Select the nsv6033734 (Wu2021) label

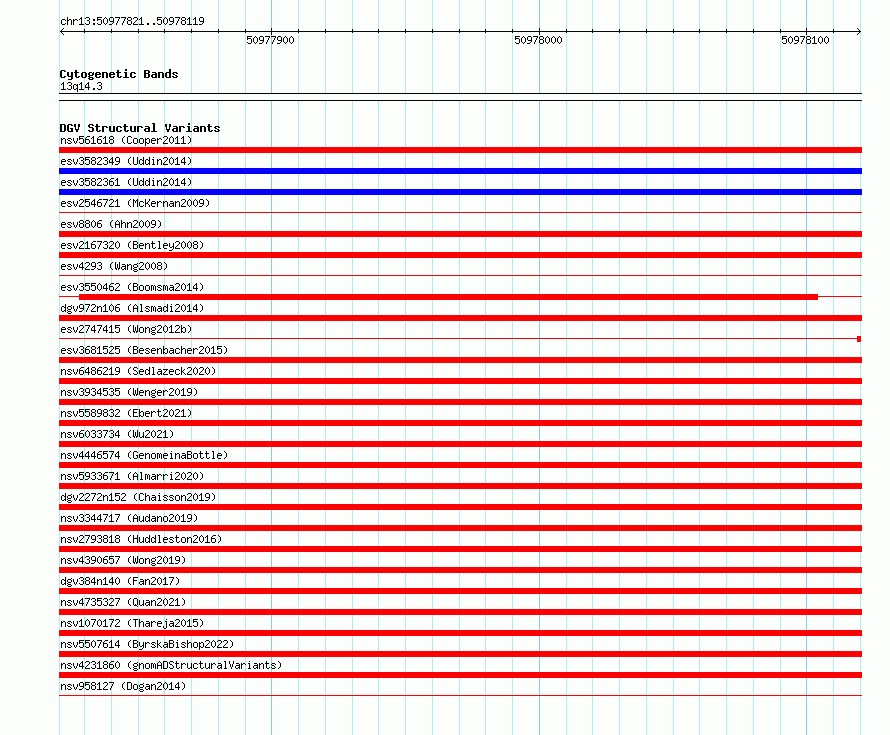(x=117, y=434)
